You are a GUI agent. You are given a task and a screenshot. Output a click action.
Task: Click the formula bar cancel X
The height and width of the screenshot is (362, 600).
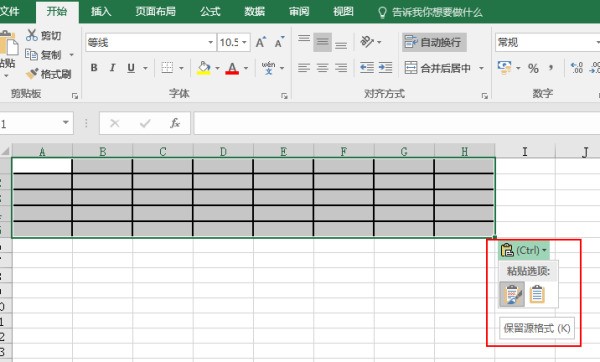click(x=114, y=123)
